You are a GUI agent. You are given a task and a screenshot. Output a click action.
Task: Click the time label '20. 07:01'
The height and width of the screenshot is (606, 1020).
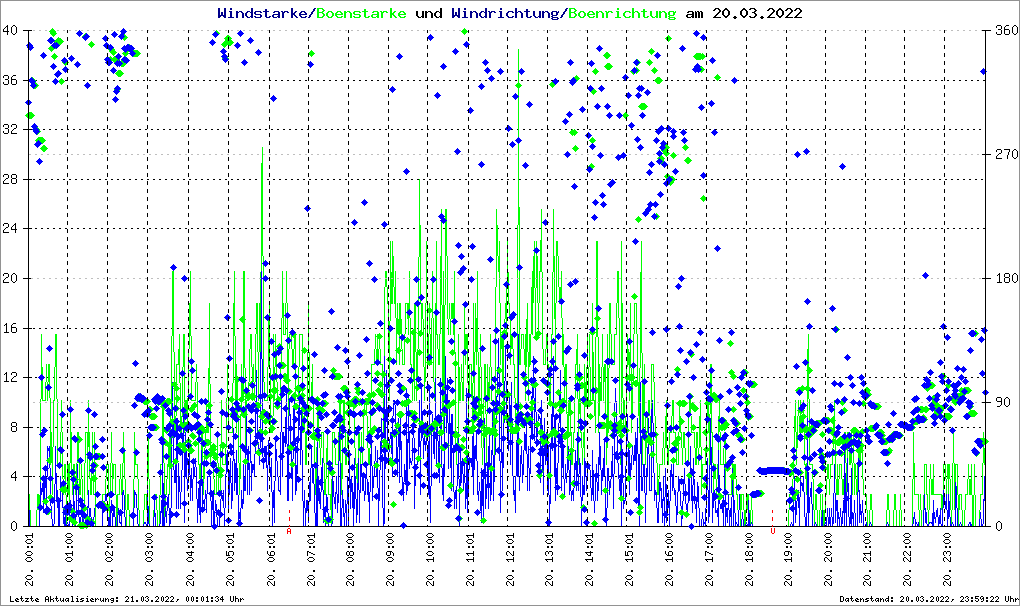point(311,559)
